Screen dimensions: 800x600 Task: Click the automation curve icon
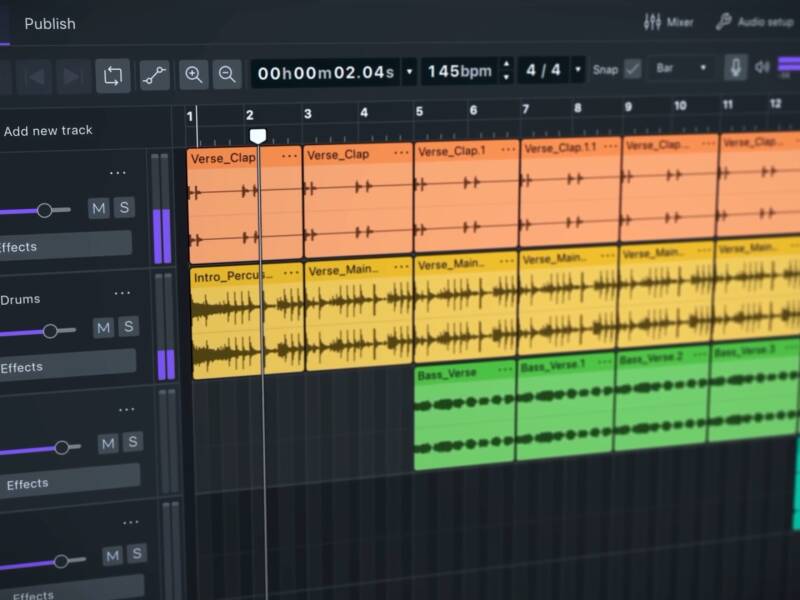(x=154, y=75)
